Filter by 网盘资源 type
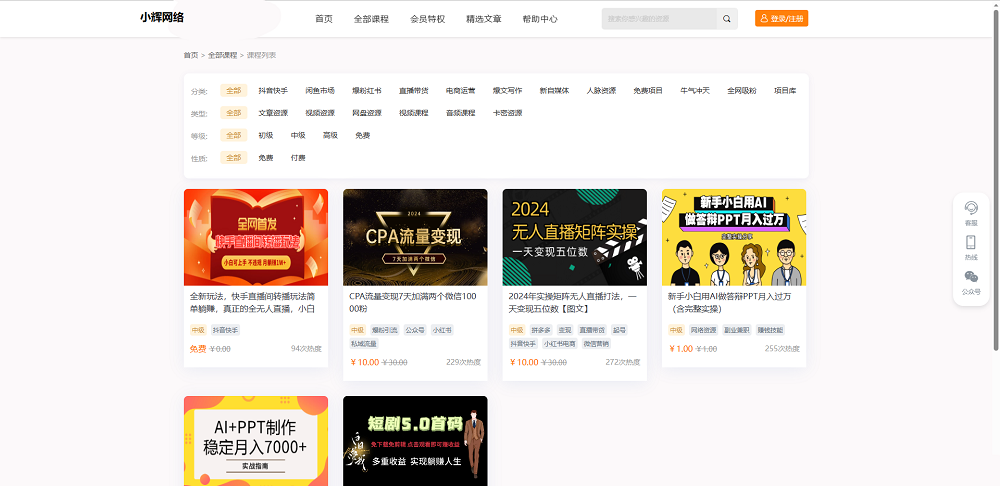The height and width of the screenshot is (486, 1000). [x=367, y=113]
